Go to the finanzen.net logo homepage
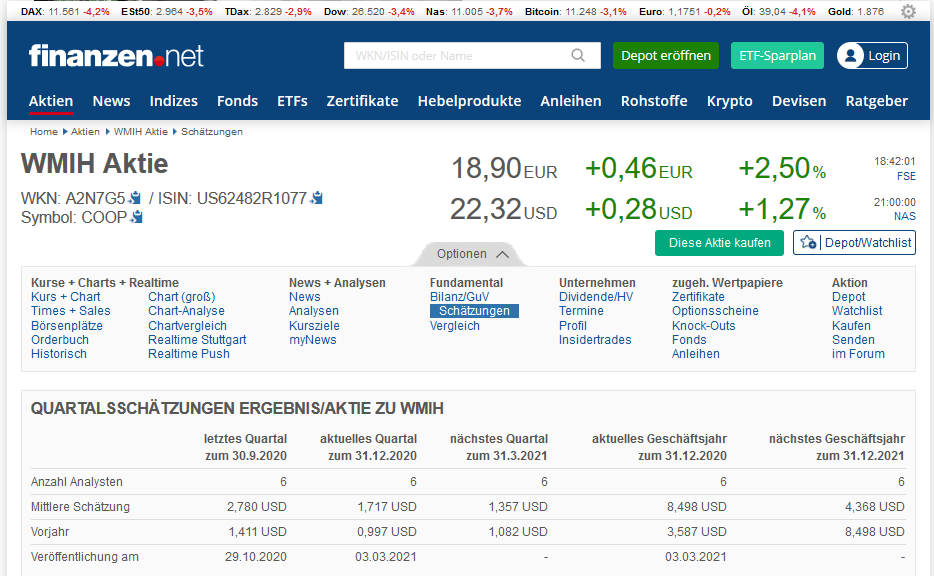 116,55
